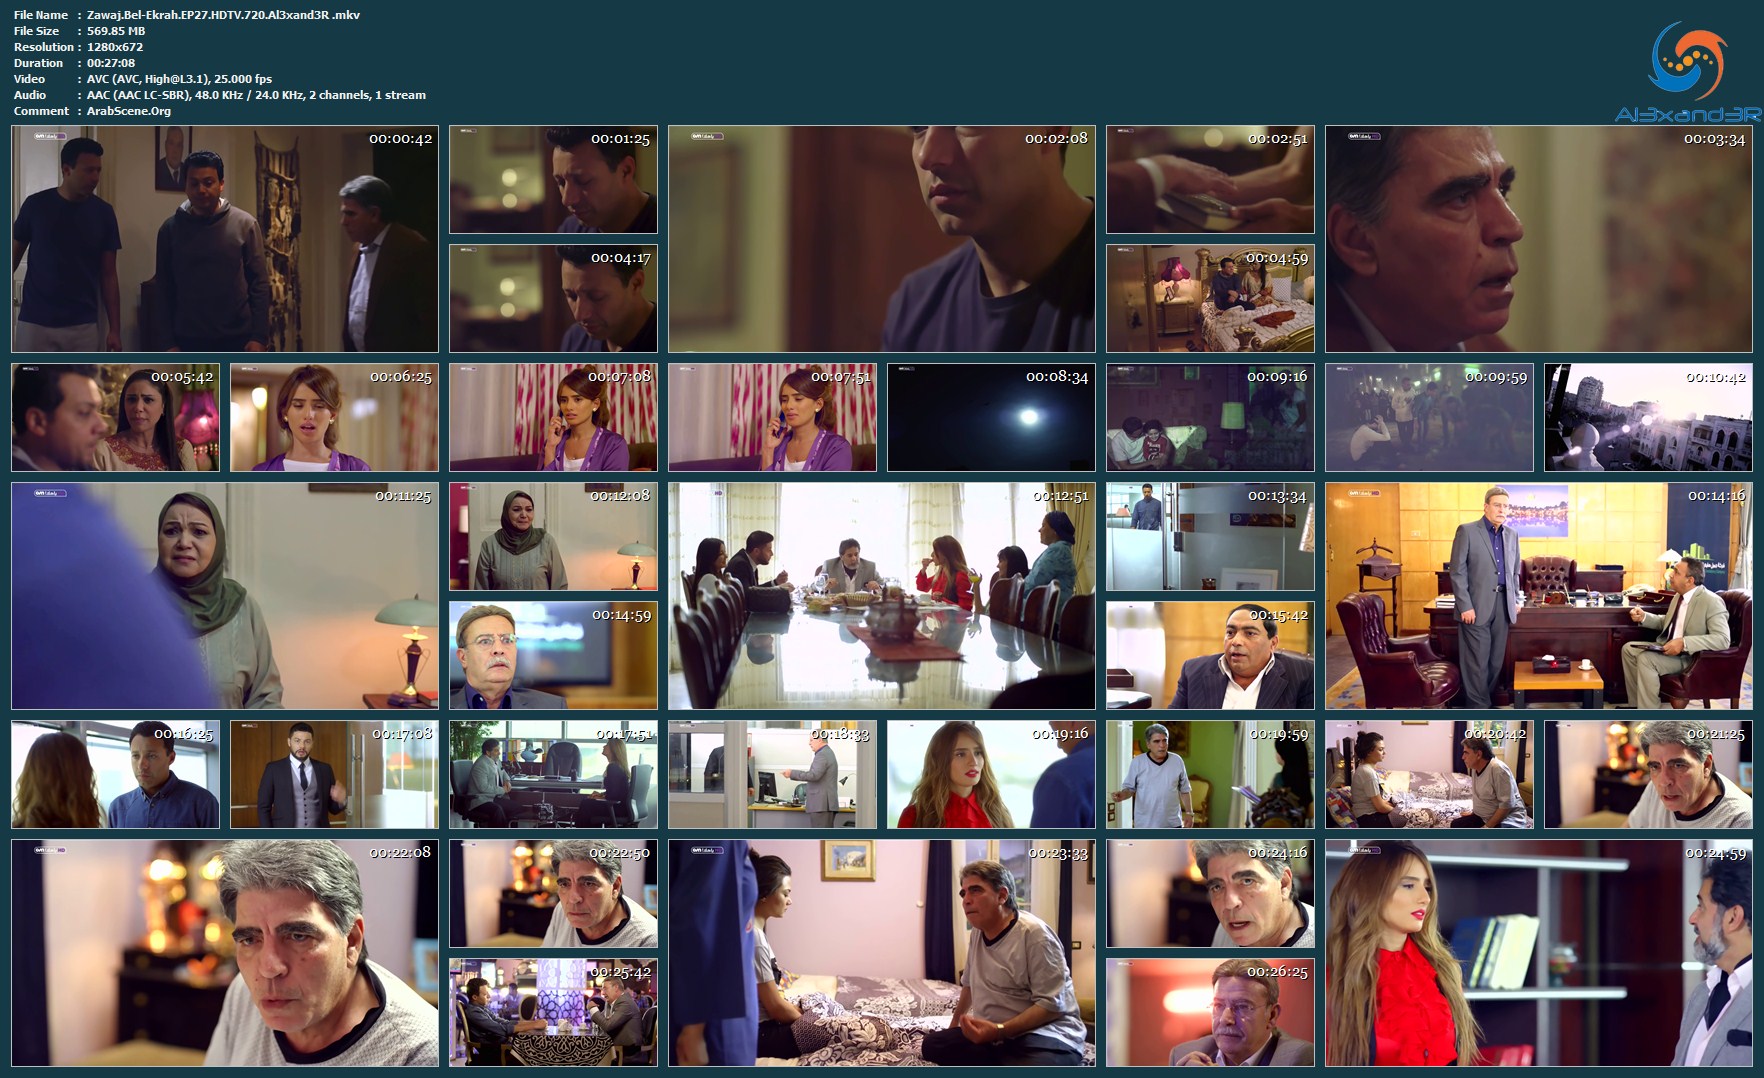The width and height of the screenshot is (1764, 1078).
Task: Select the frame at 00:01:25
Action: point(553,180)
